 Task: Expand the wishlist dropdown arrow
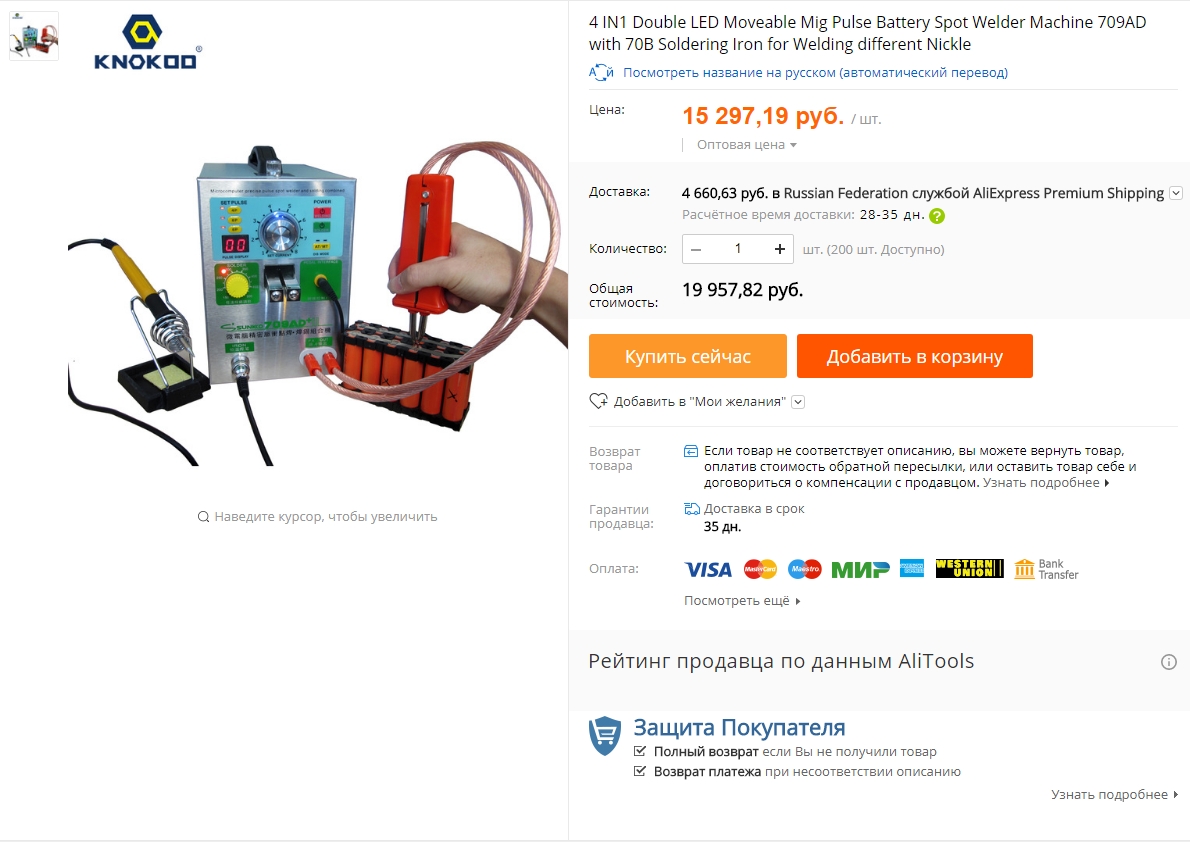[798, 402]
